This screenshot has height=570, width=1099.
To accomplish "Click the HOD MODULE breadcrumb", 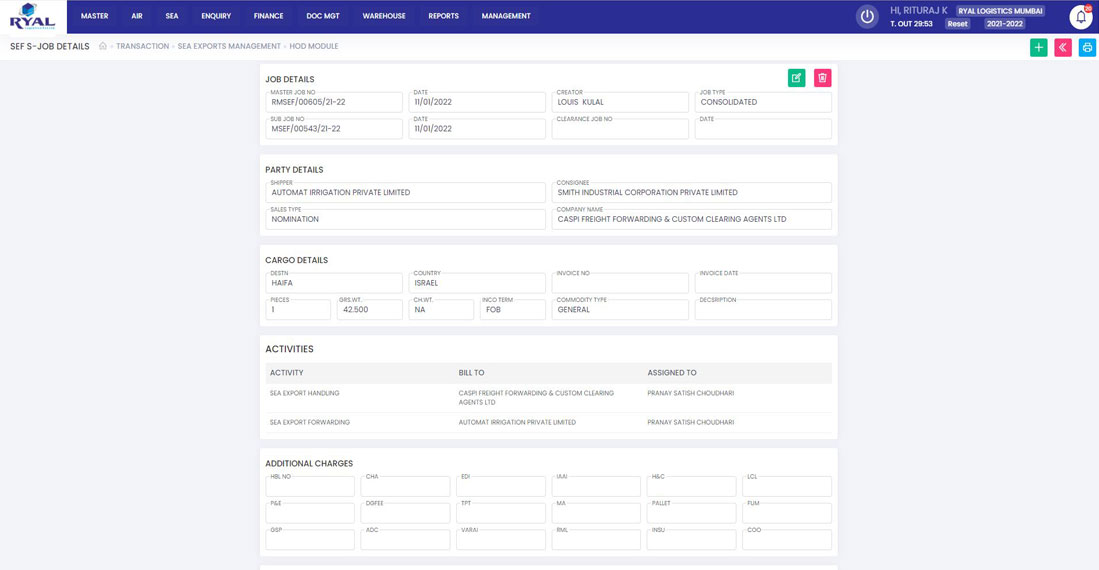I will [314, 46].
